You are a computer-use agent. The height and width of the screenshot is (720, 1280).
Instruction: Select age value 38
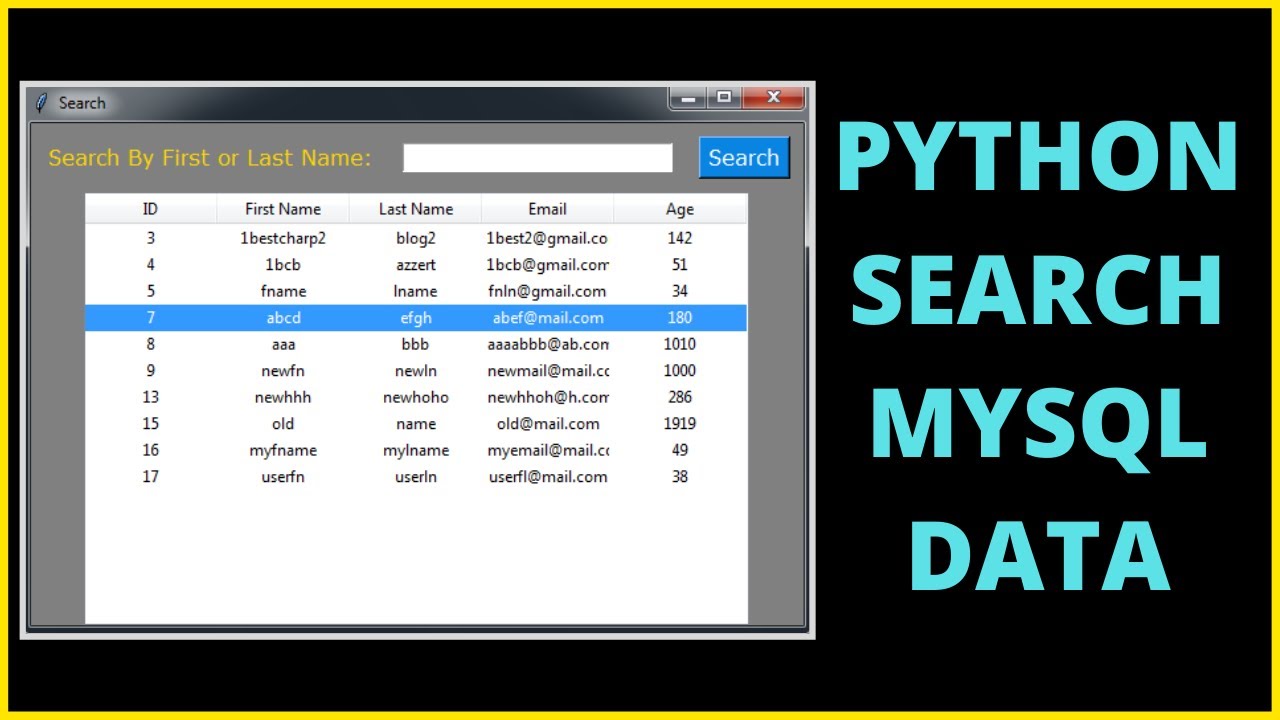click(680, 477)
